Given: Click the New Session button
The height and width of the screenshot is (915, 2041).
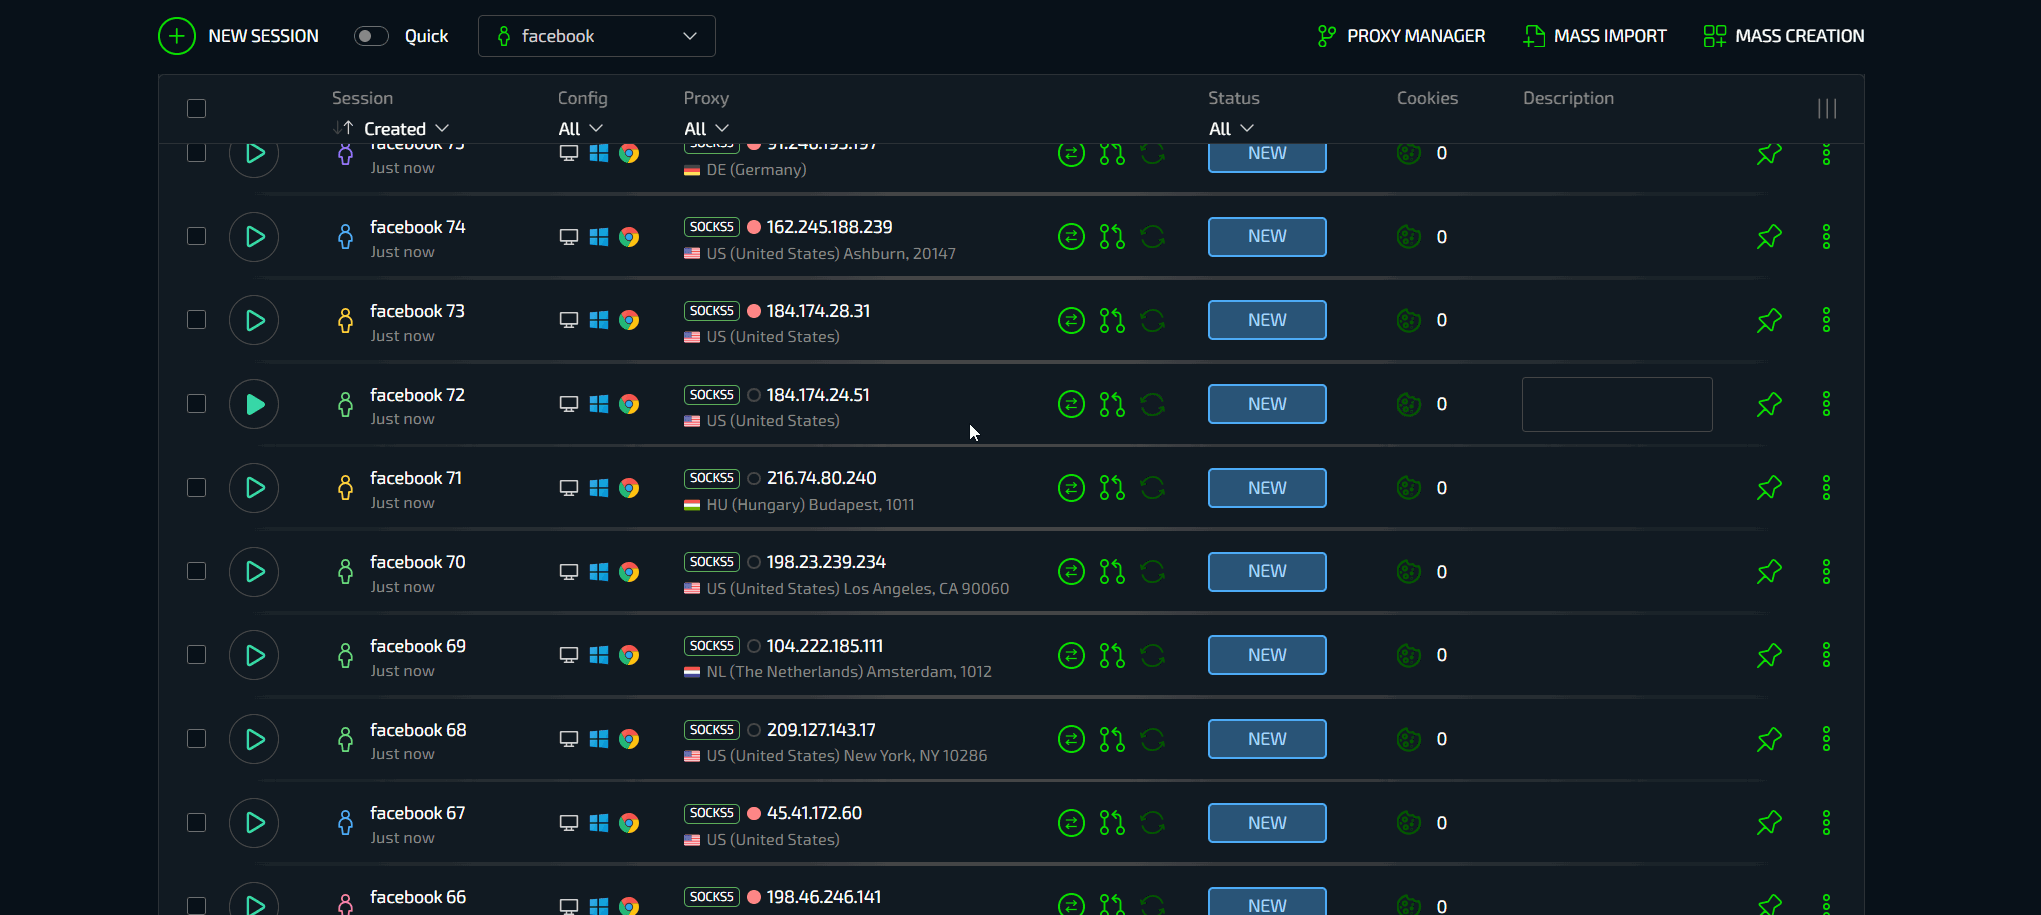Looking at the screenshot, I should (x=239, y=36).
